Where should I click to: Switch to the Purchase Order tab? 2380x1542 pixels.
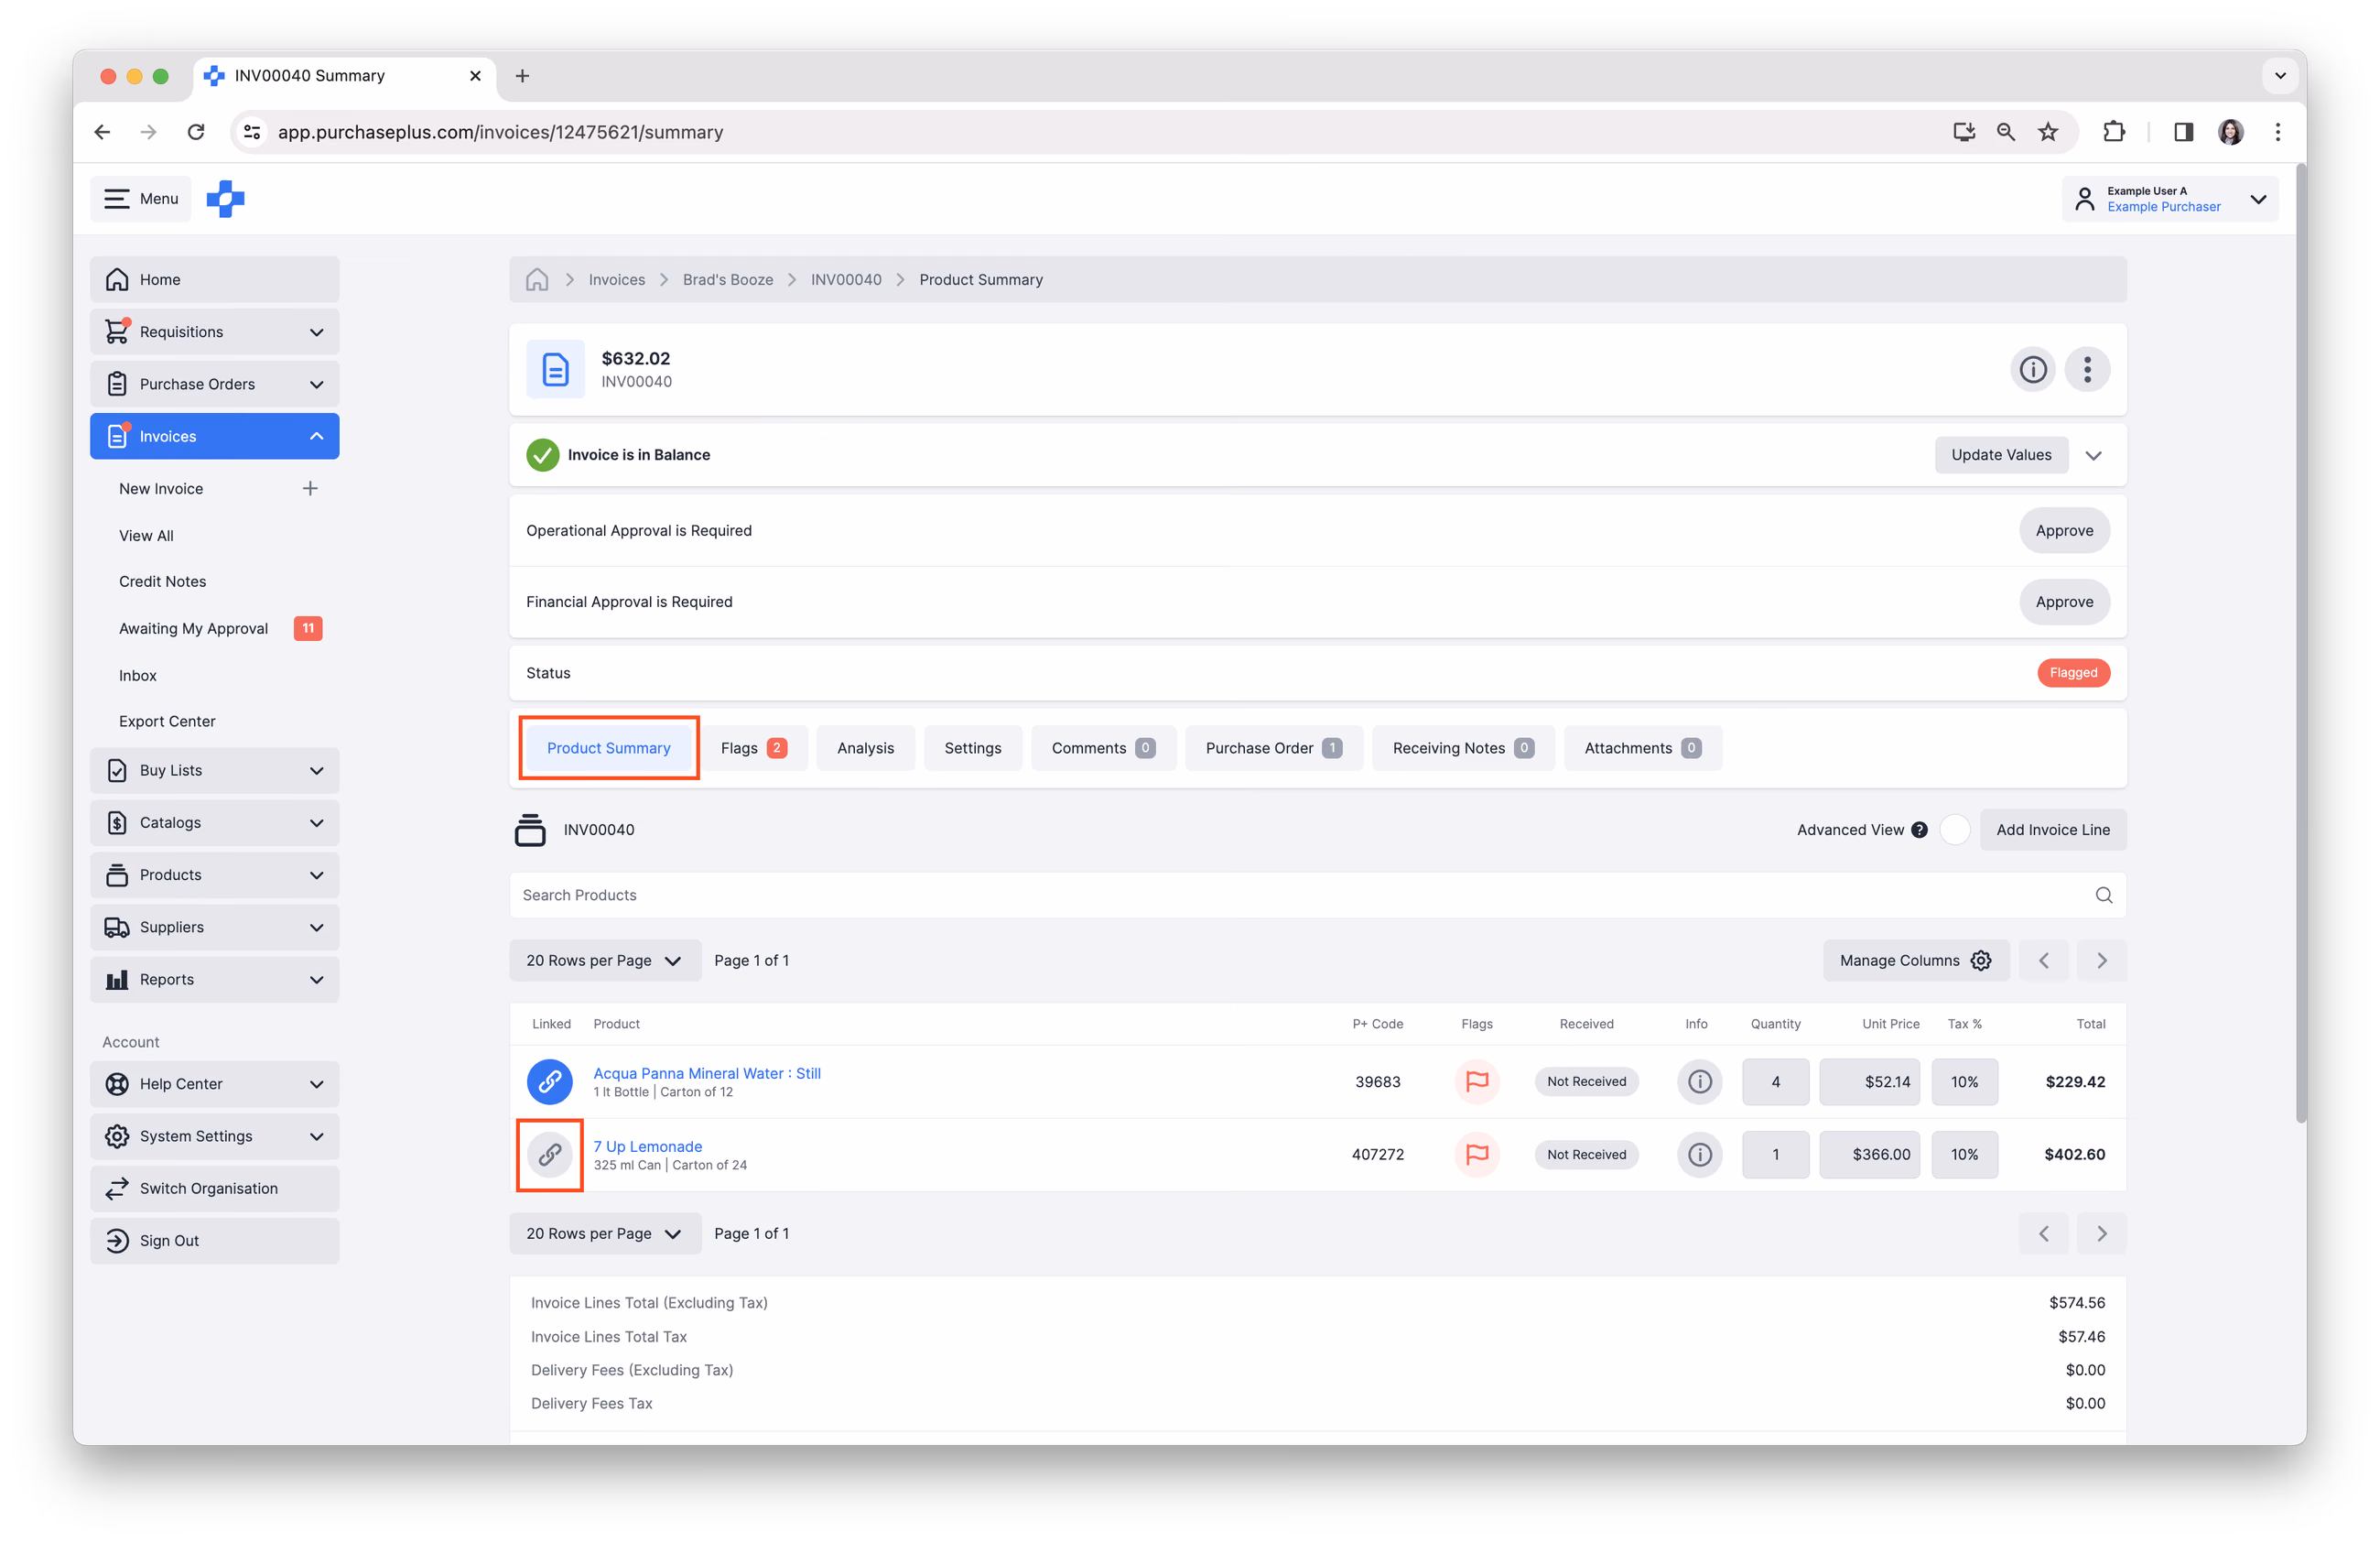(x=1273, y=748)
